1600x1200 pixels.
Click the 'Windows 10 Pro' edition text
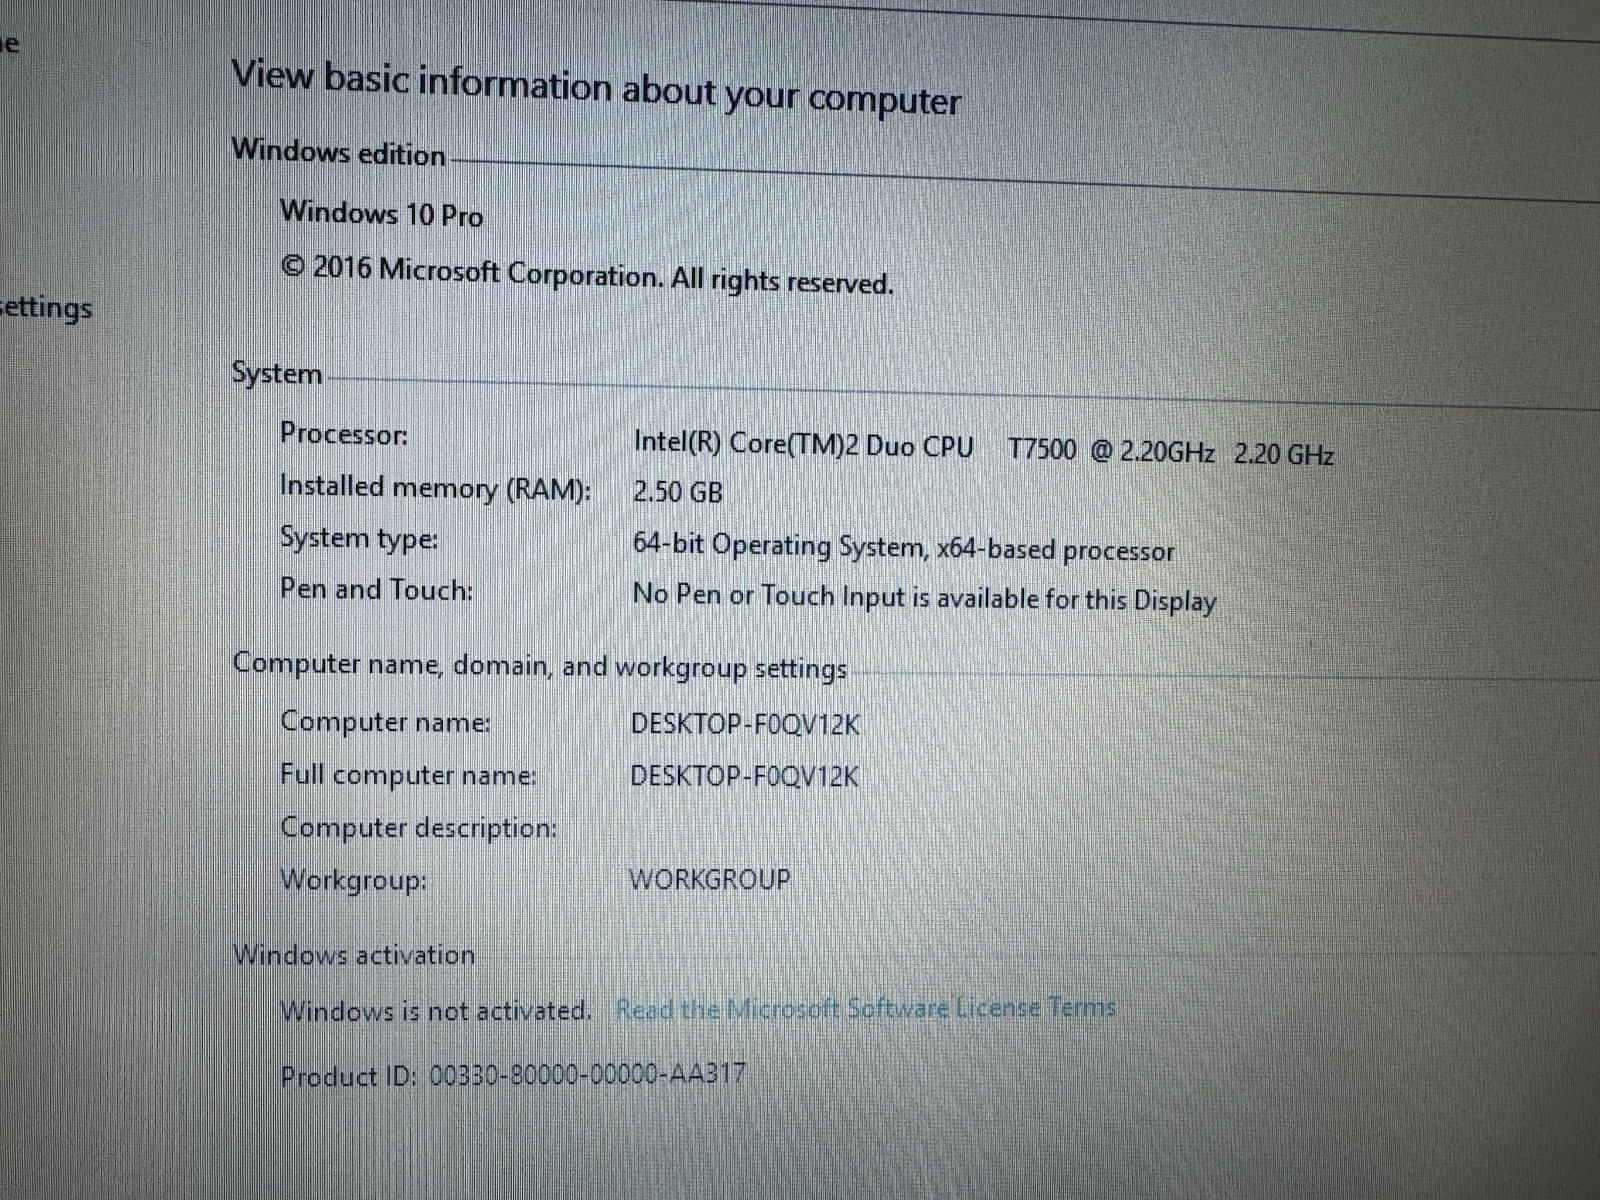[382, 213]
